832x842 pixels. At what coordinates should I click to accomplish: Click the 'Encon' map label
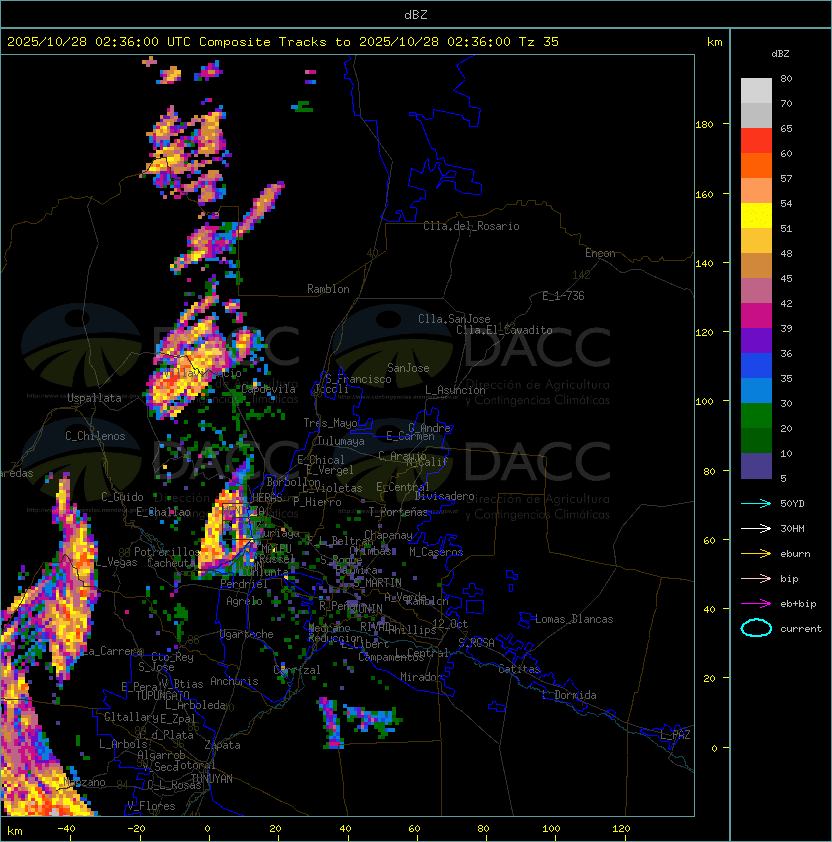pyautogui.click(x=600, y=253)
